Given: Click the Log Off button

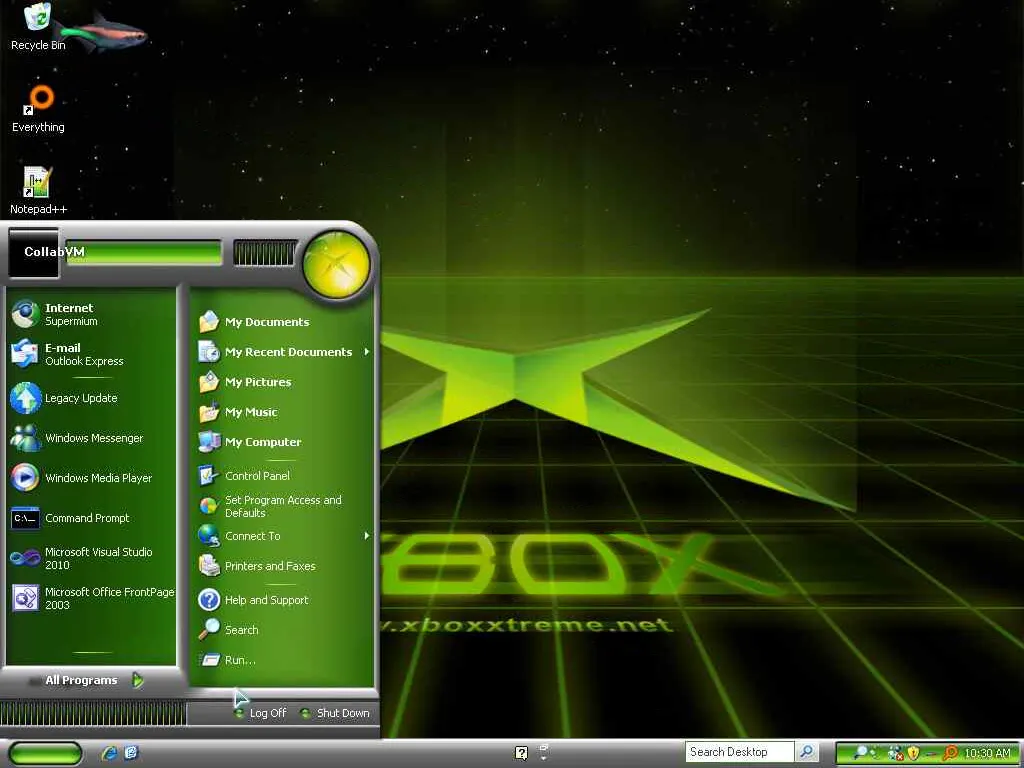Looking at the screenshot, I should (261, 713).
